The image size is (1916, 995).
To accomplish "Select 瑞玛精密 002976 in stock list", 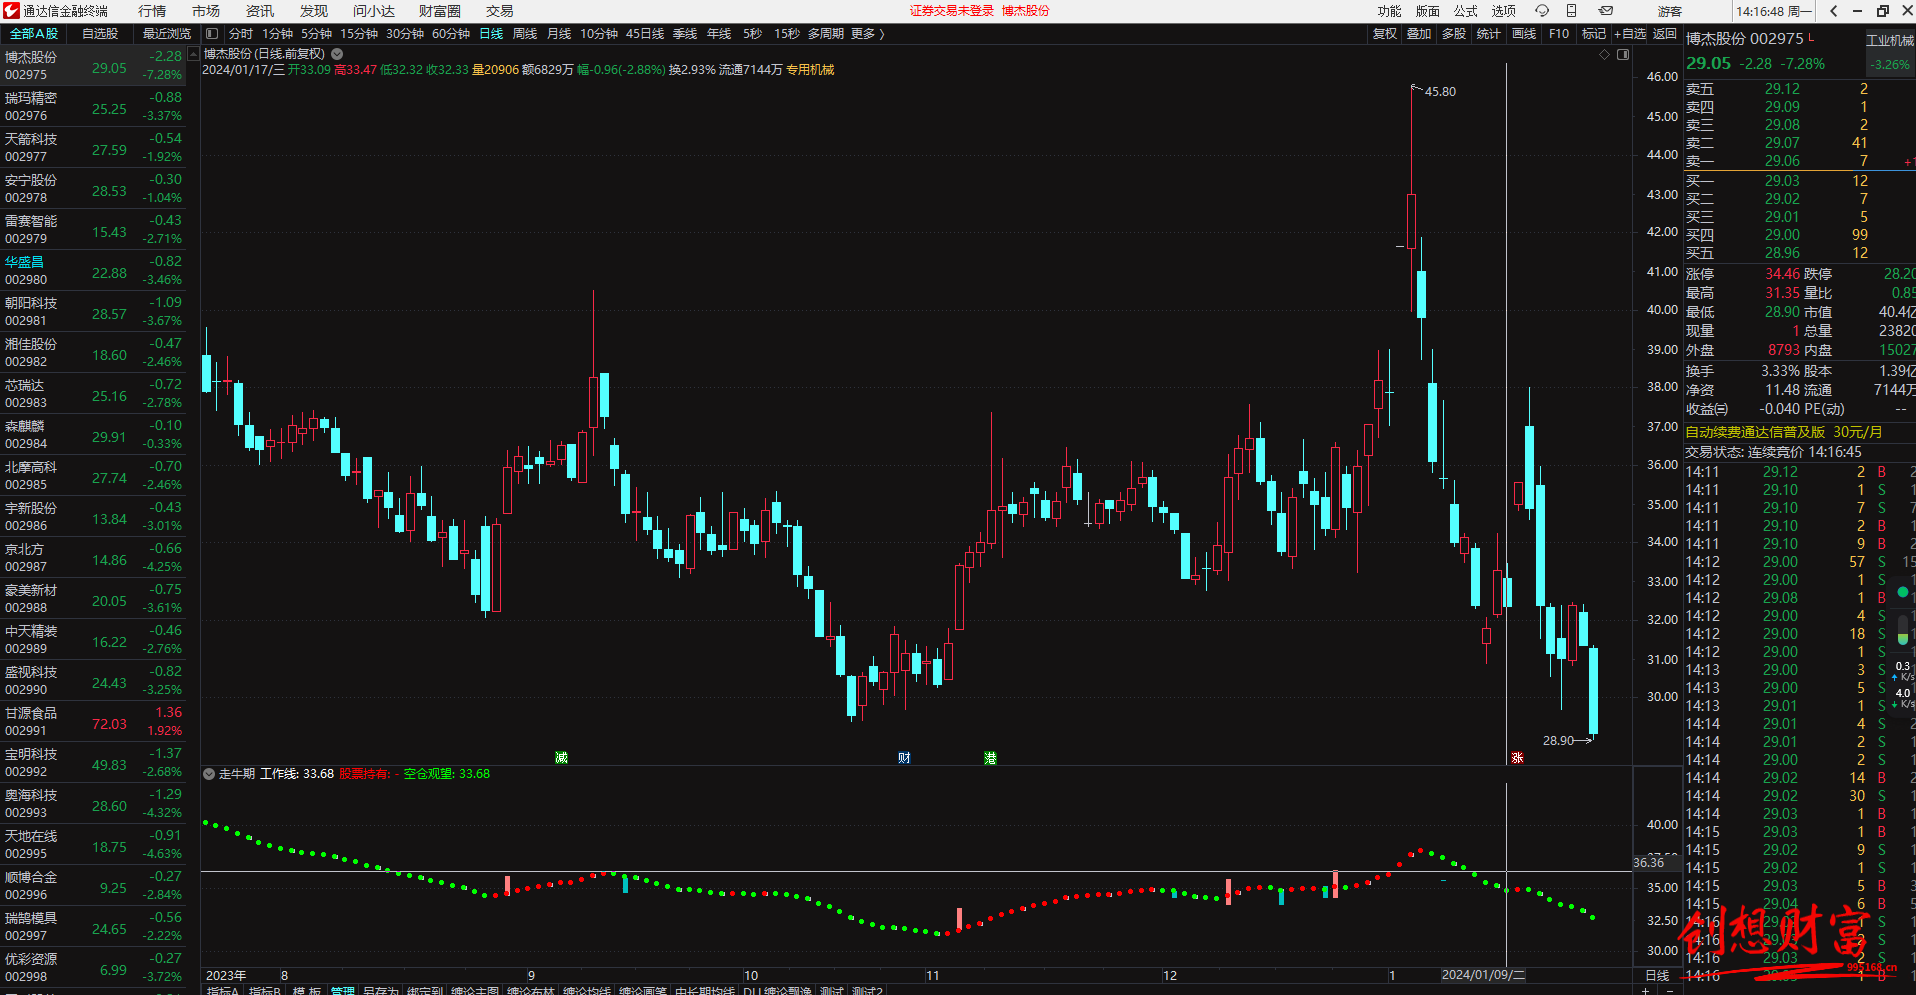I will [x=93, y=106].
